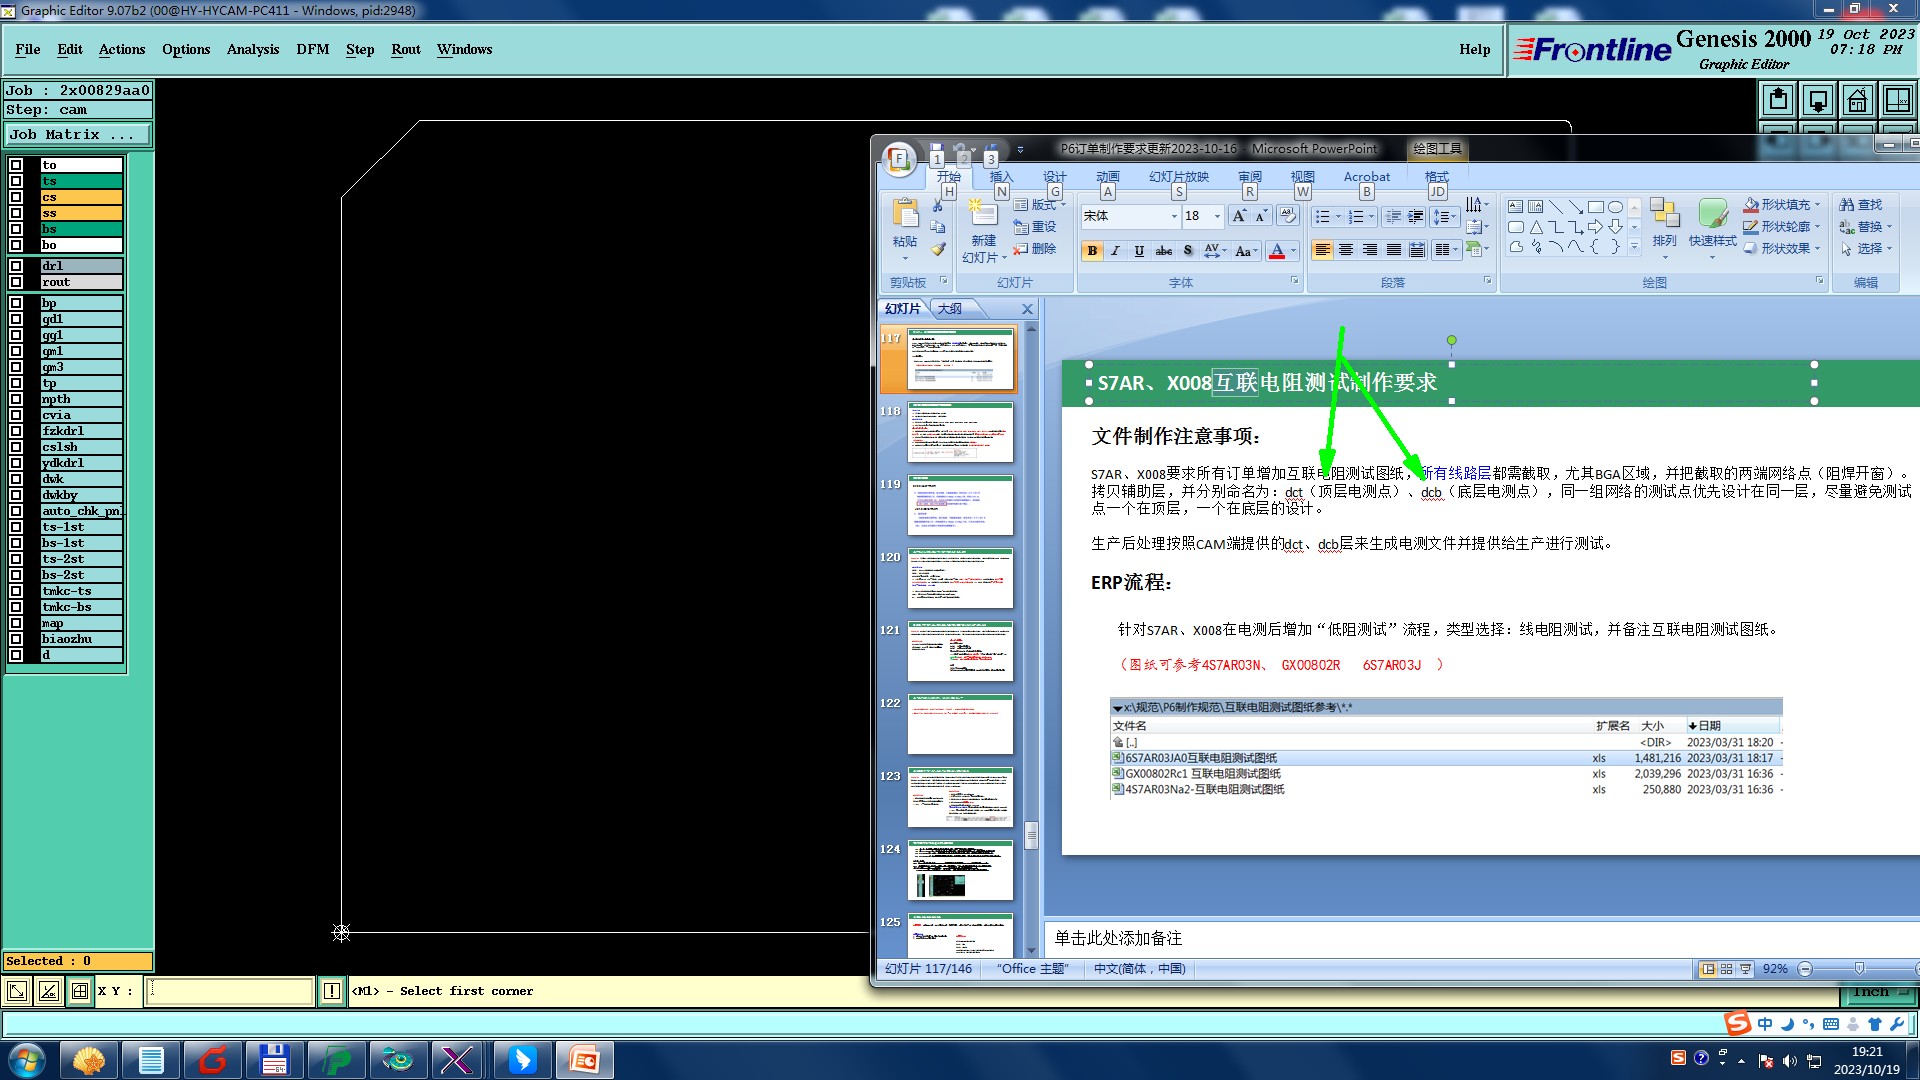Screen dimensions: 1920x1080
Task: Open the DFM menu in Genesis
Action: point(313,49)
